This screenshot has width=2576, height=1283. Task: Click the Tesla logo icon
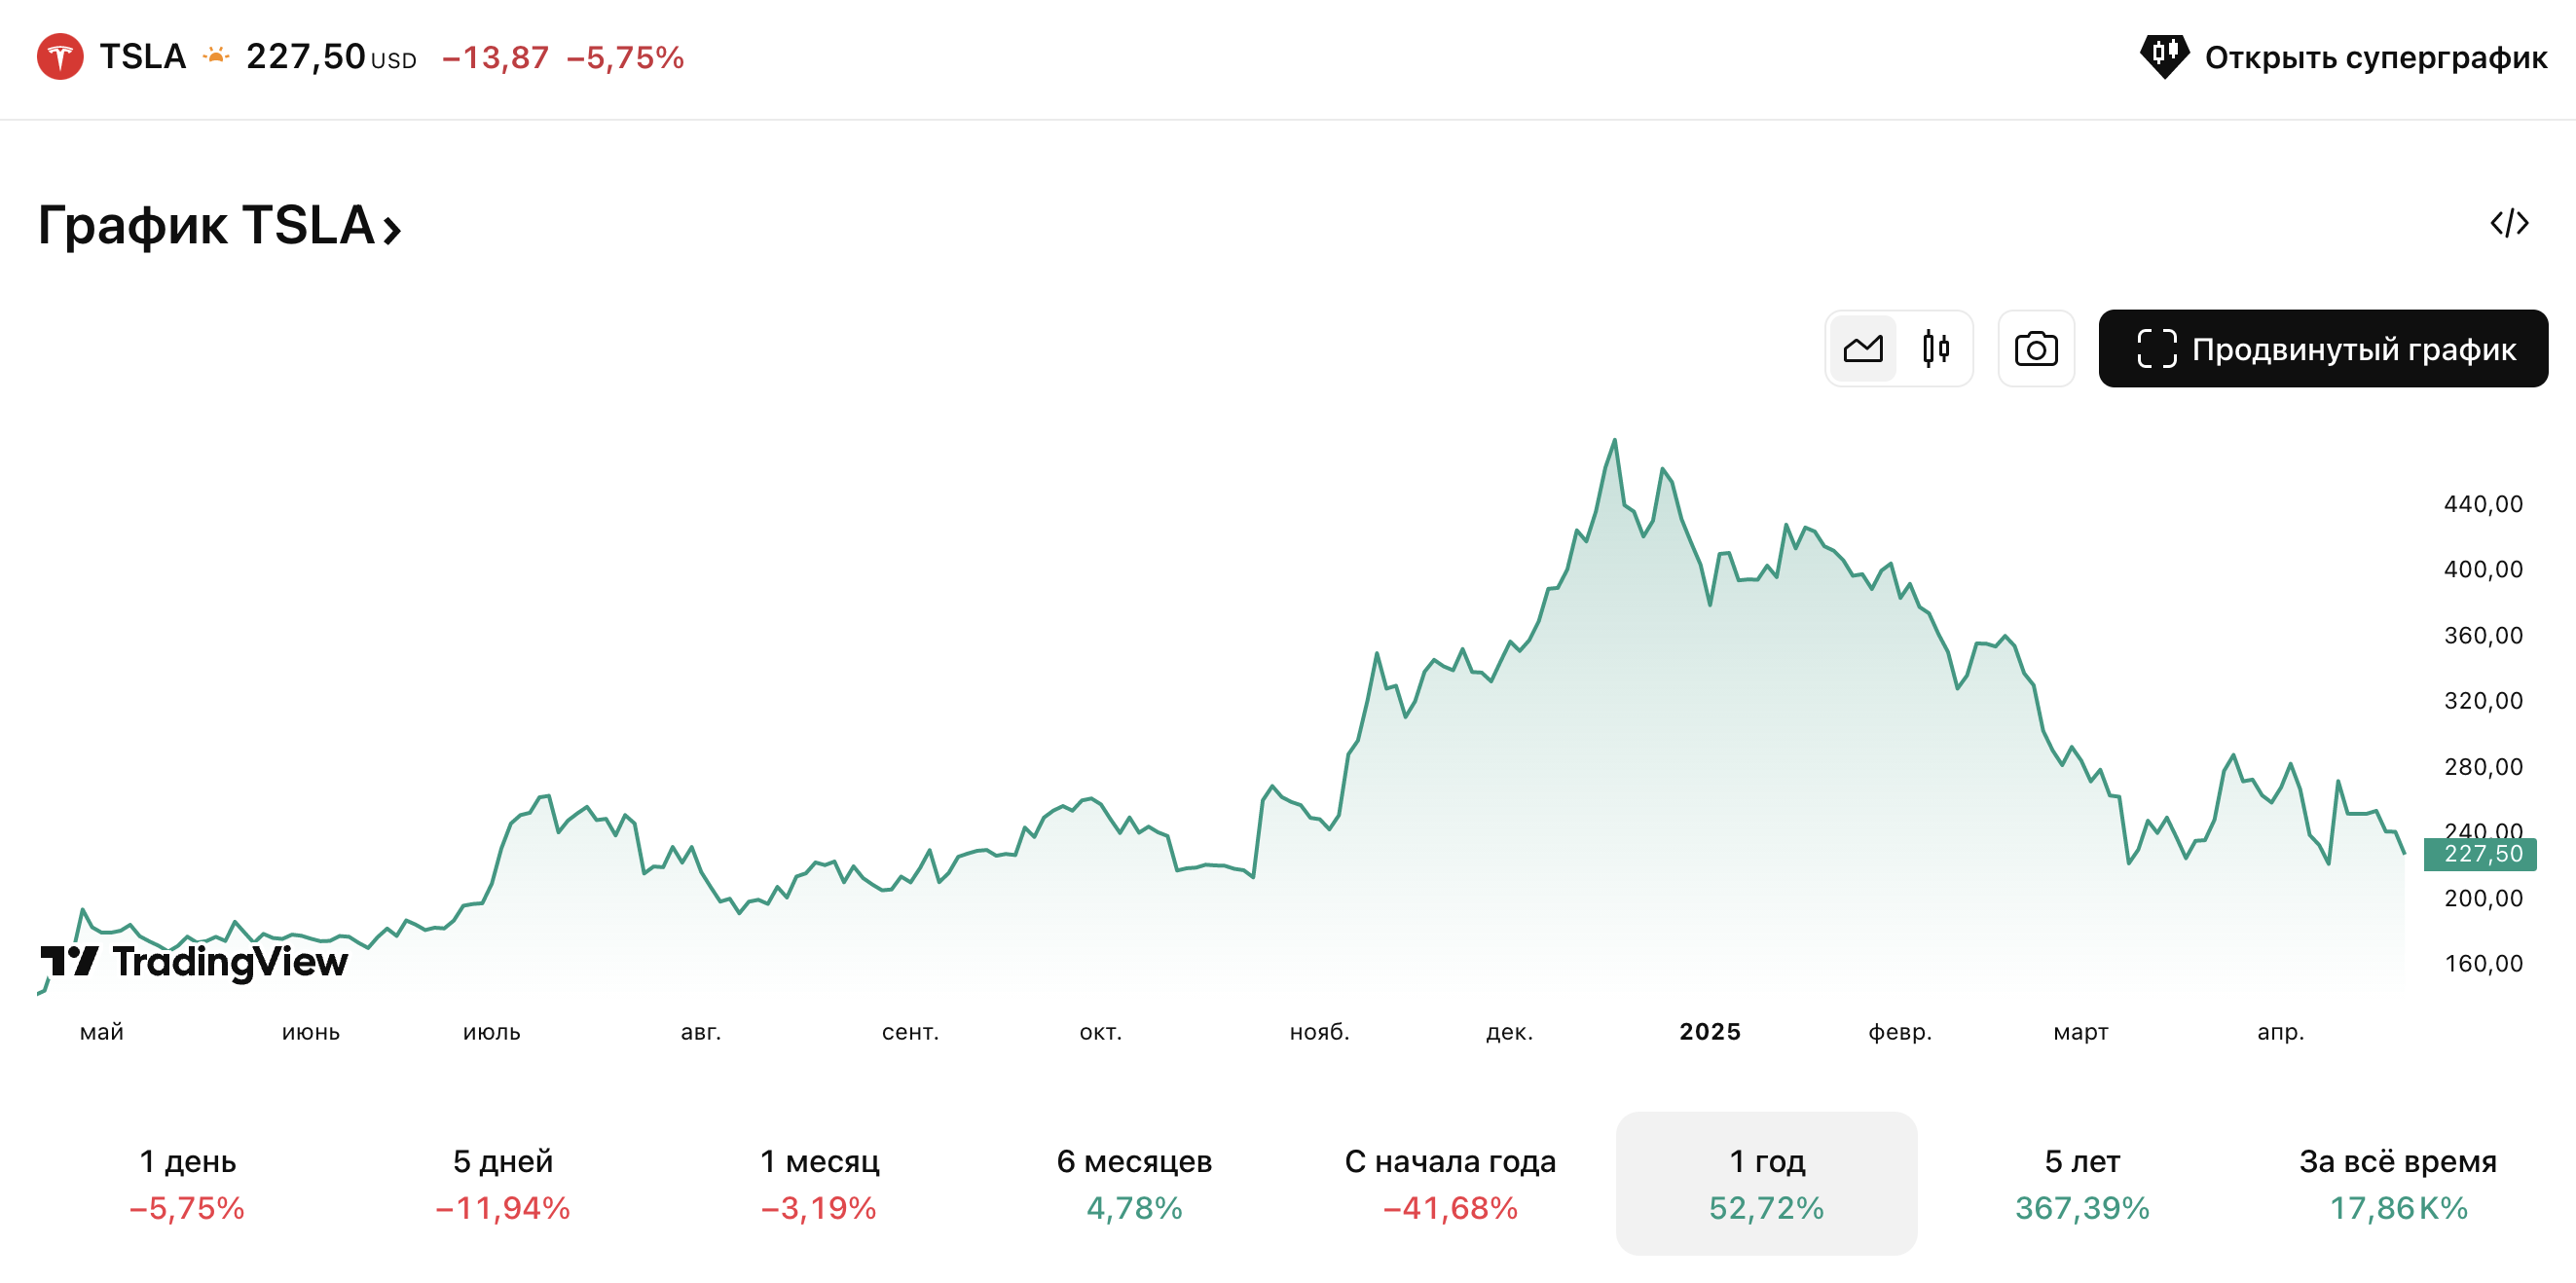pos(60,57)
